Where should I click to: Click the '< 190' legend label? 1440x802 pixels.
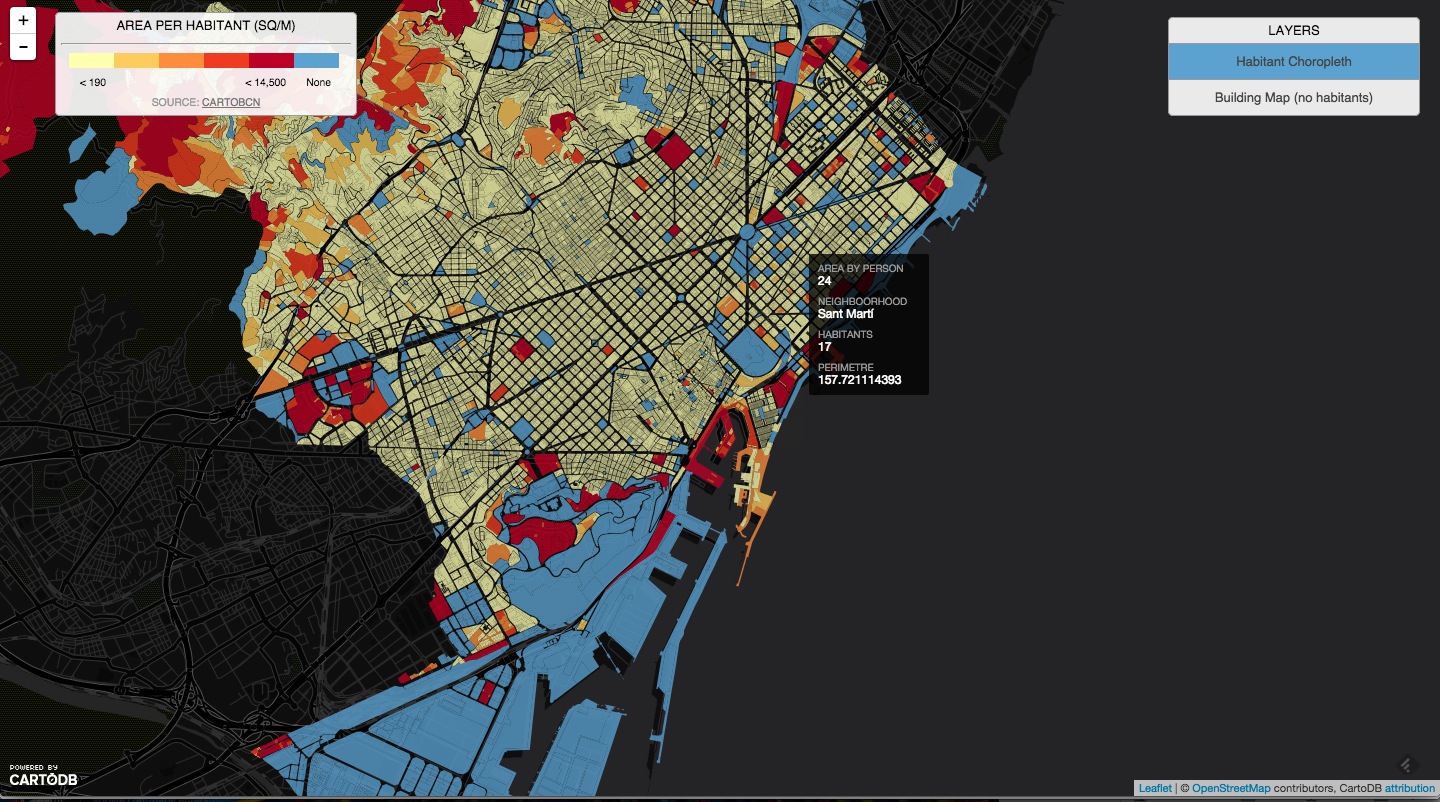click(x=93, y=83)
